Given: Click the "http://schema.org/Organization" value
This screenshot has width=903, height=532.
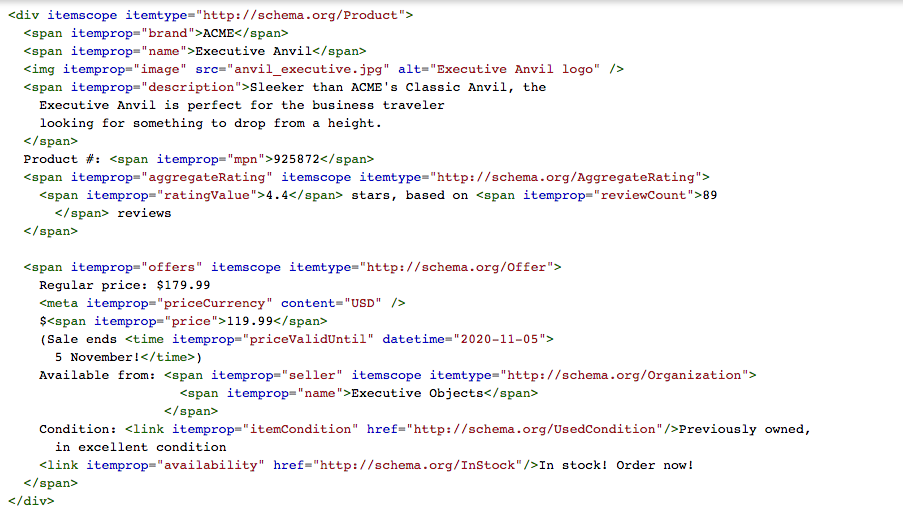Looking at the screenshot, I should tap(624, 375).
